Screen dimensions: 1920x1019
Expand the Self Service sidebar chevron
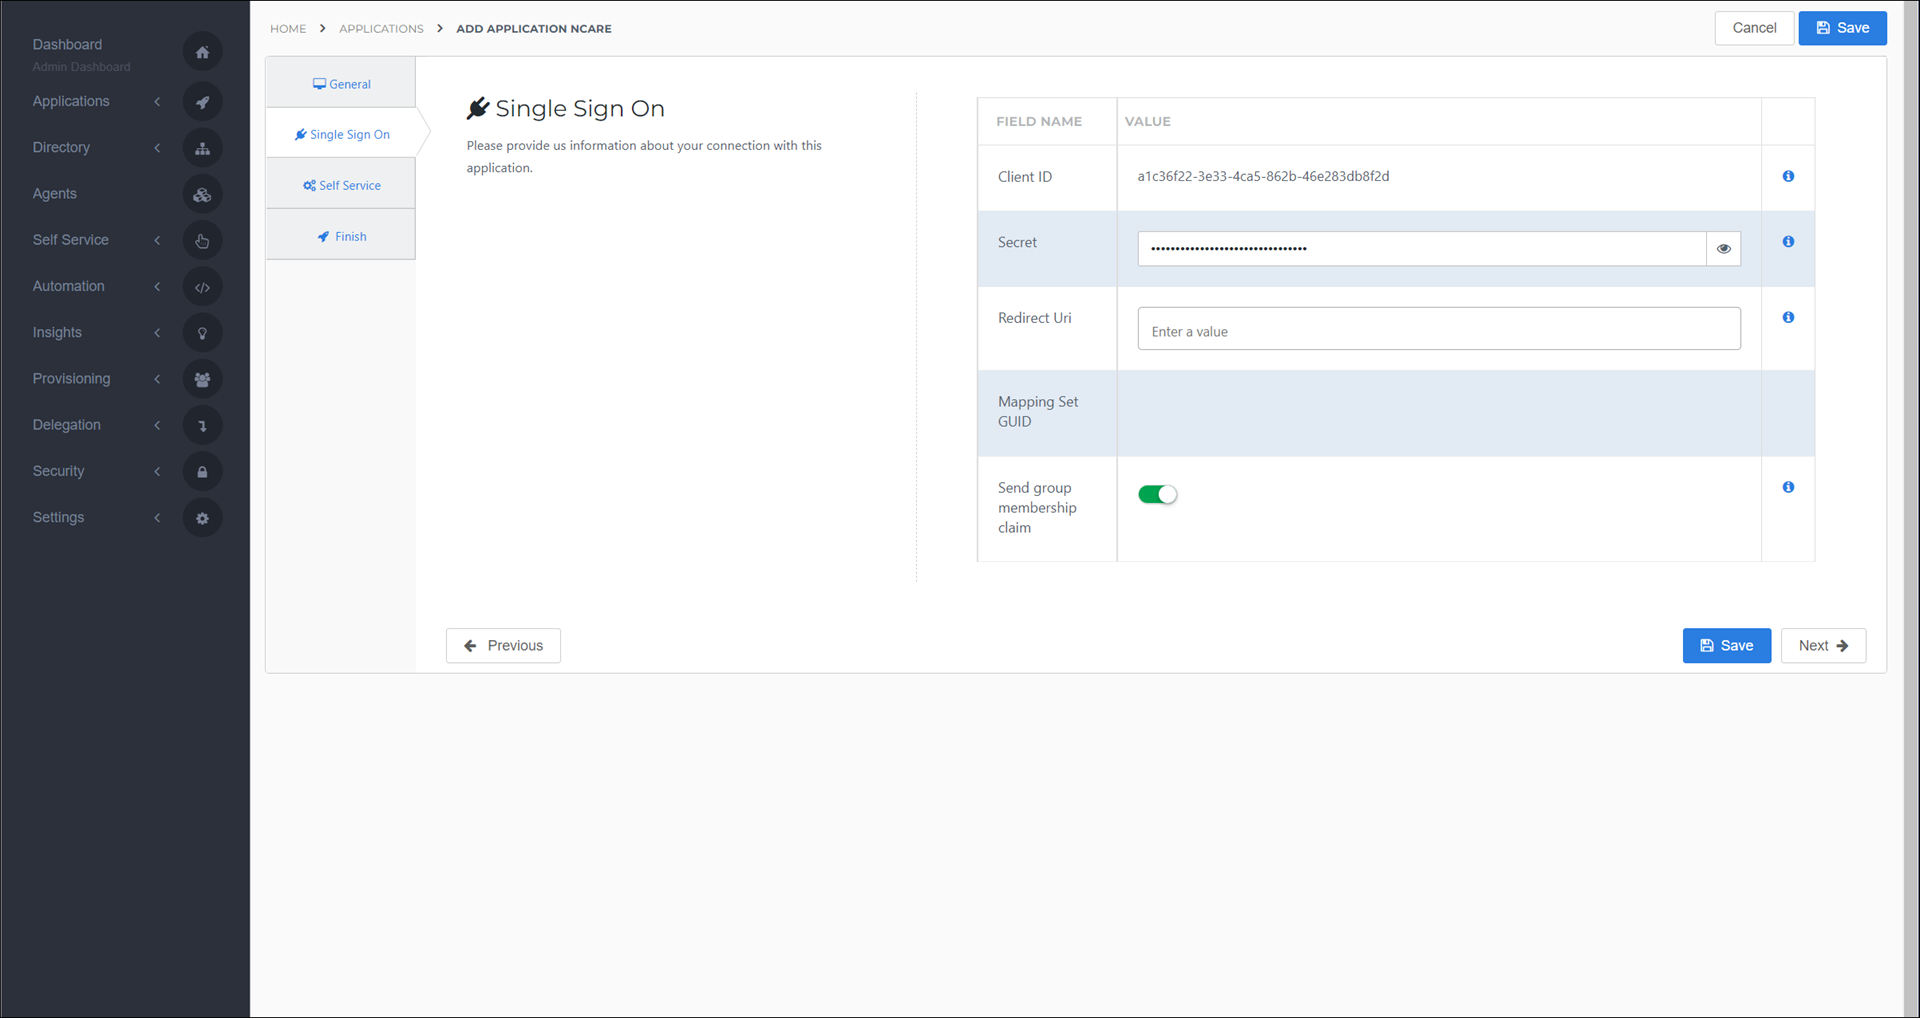click(157, 240)
